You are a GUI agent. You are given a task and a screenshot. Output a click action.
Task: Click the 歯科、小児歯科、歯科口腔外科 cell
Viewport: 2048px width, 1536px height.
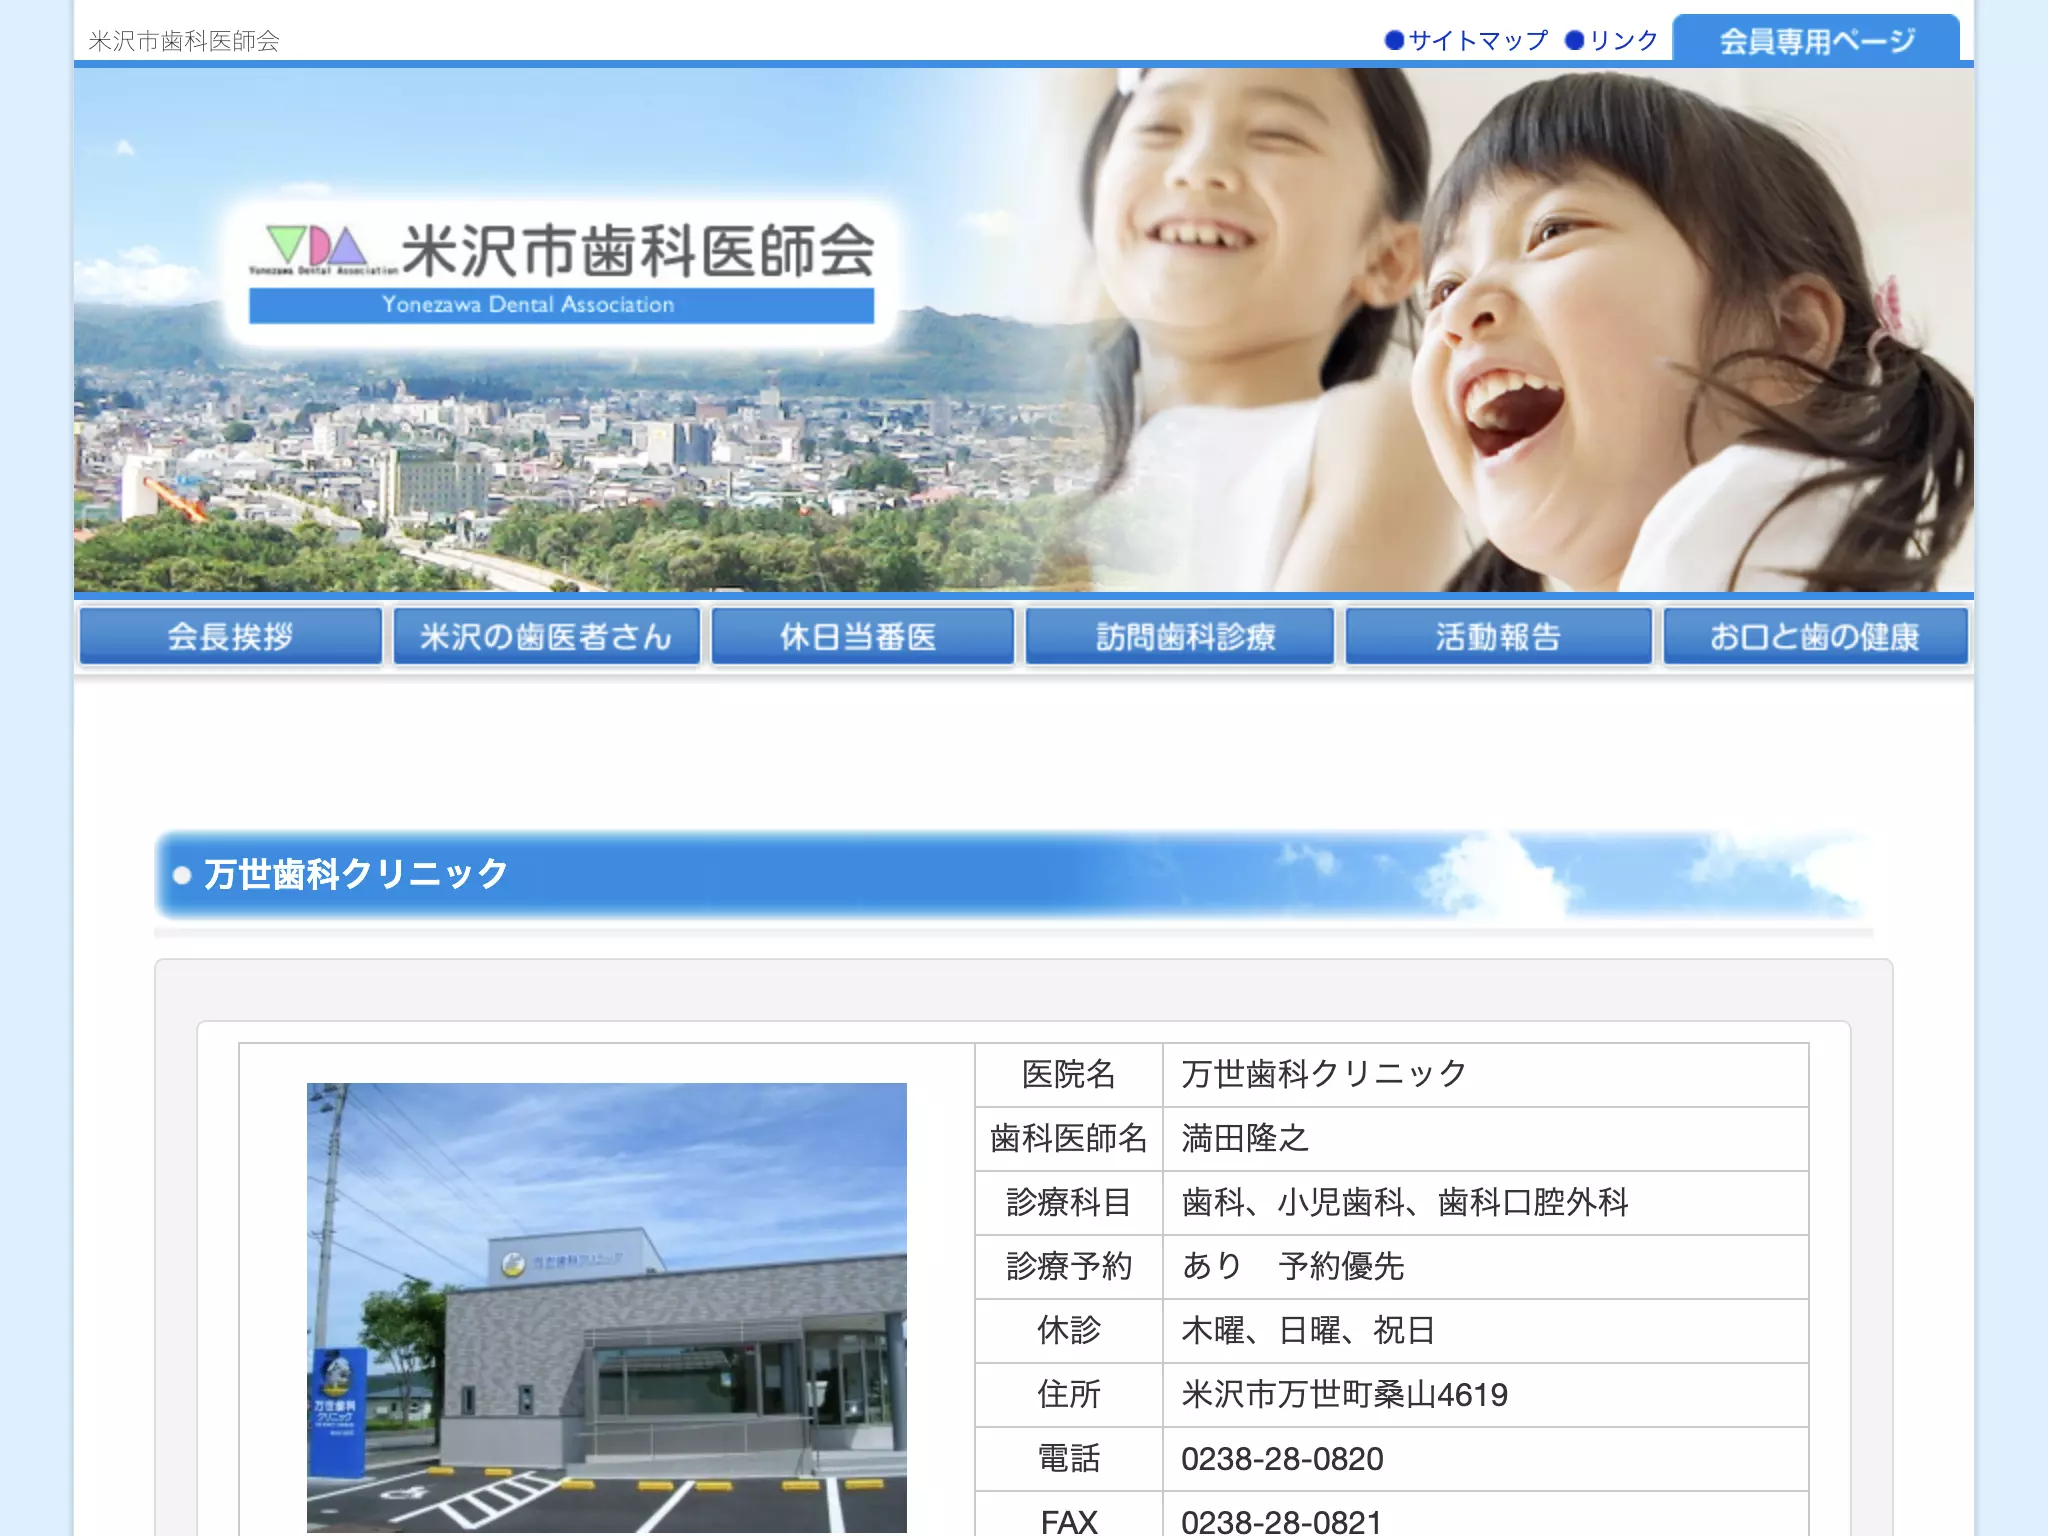click(x=1485, y=1202)
